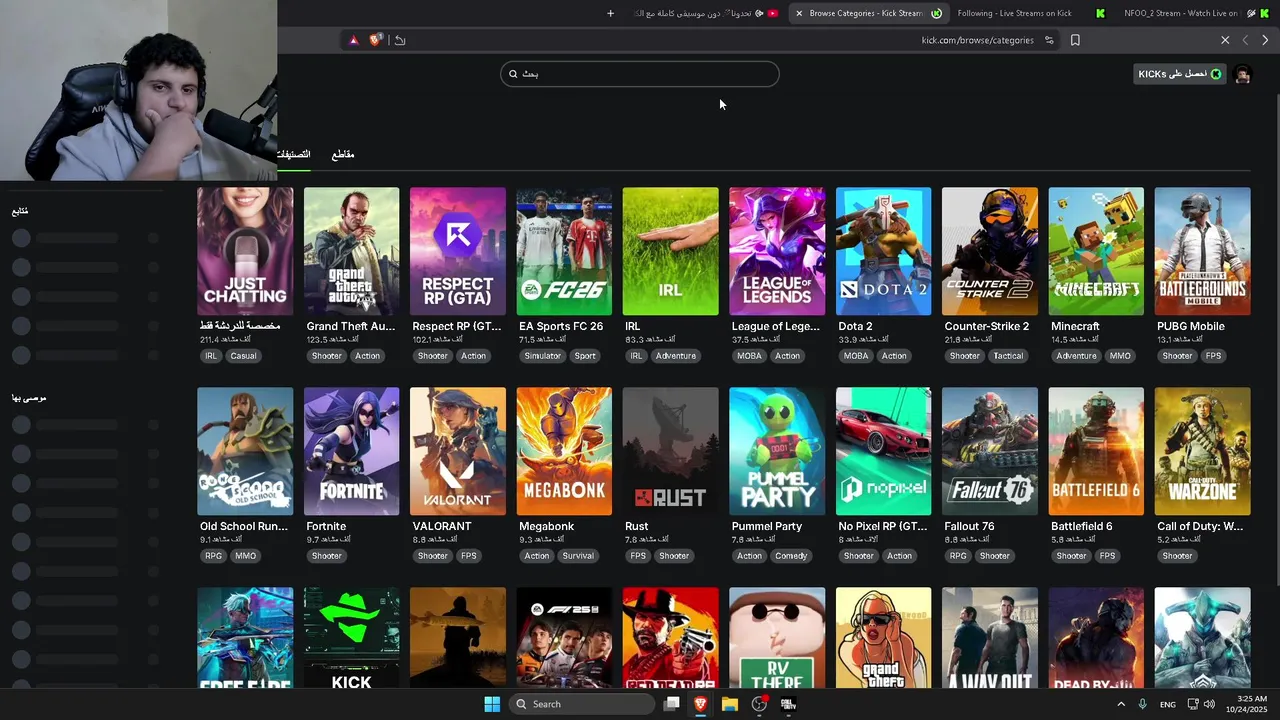Click the Kick search field
Screen dimensions: 1280x720
(x=640, y=74)
